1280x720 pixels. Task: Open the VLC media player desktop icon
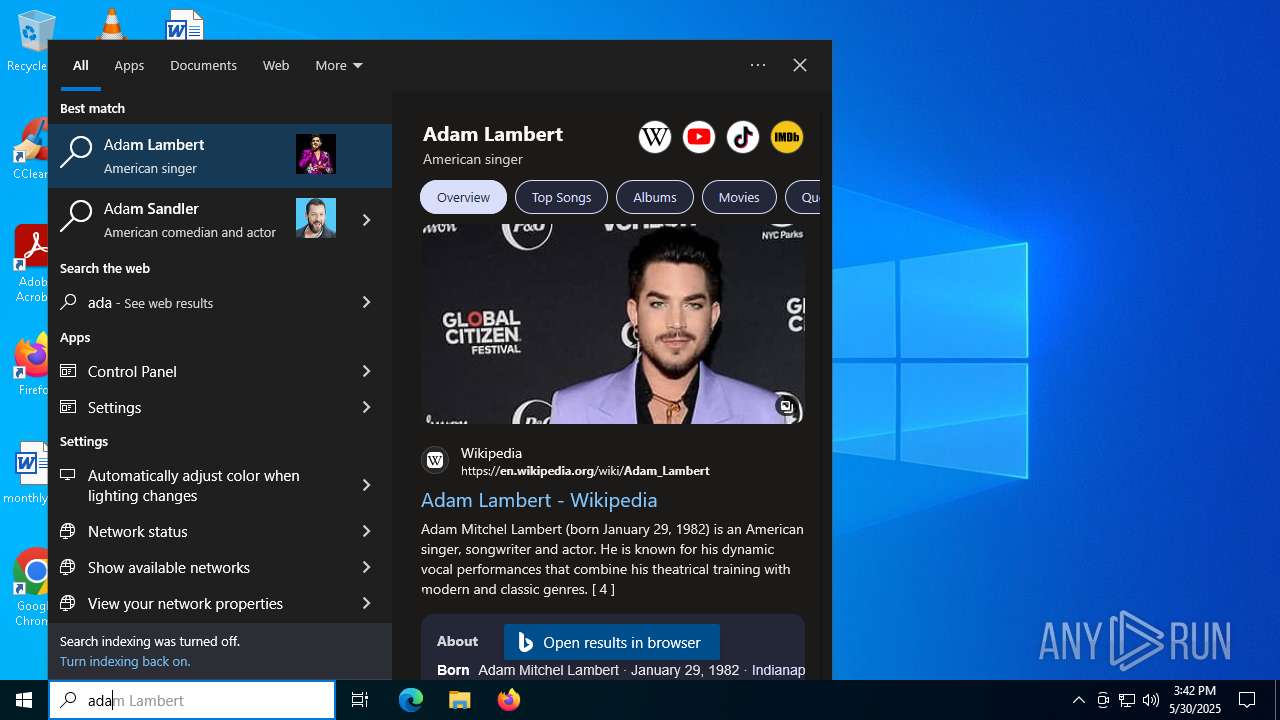(111, 25)
